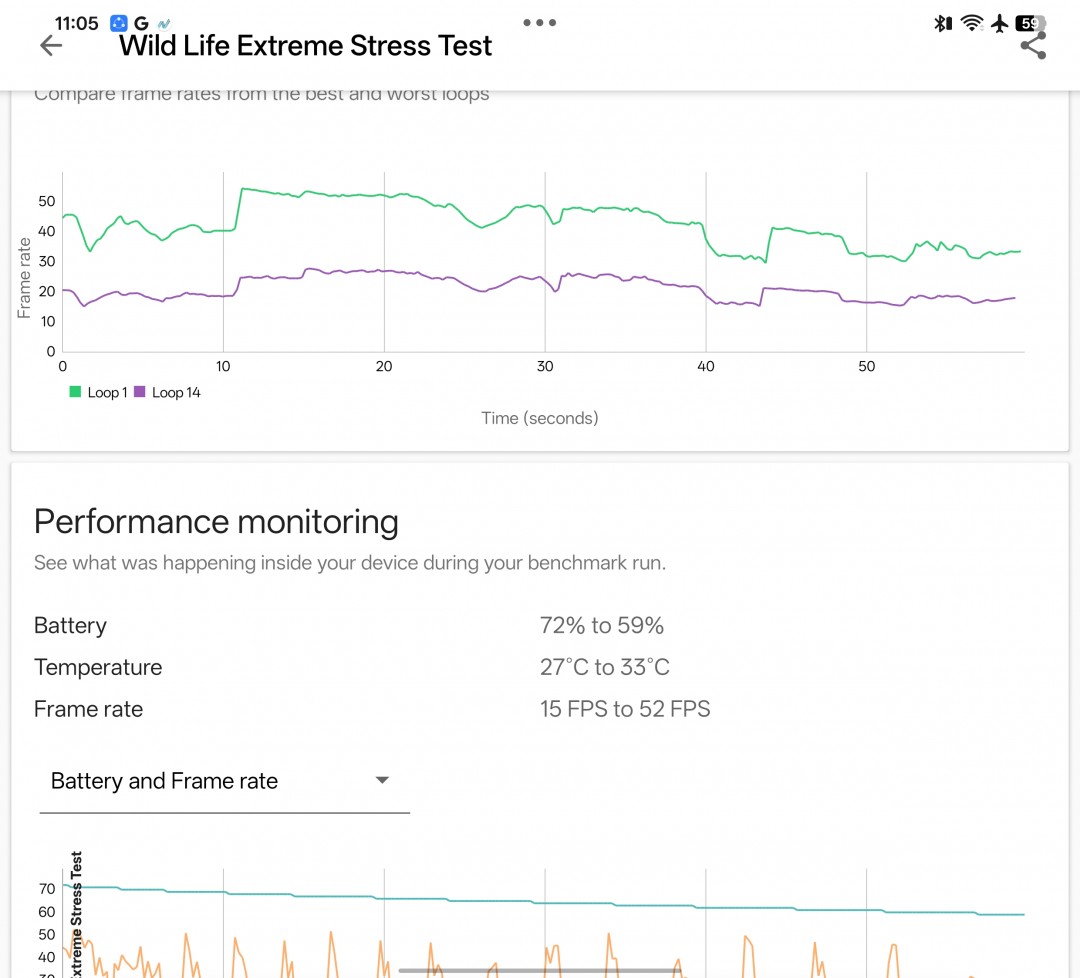Image resolution: width=1080 pixels, height=978 pixels.
Task: Tap the Wi-Fi status icon
Action: pyautogui.click(x=971, y=23)
